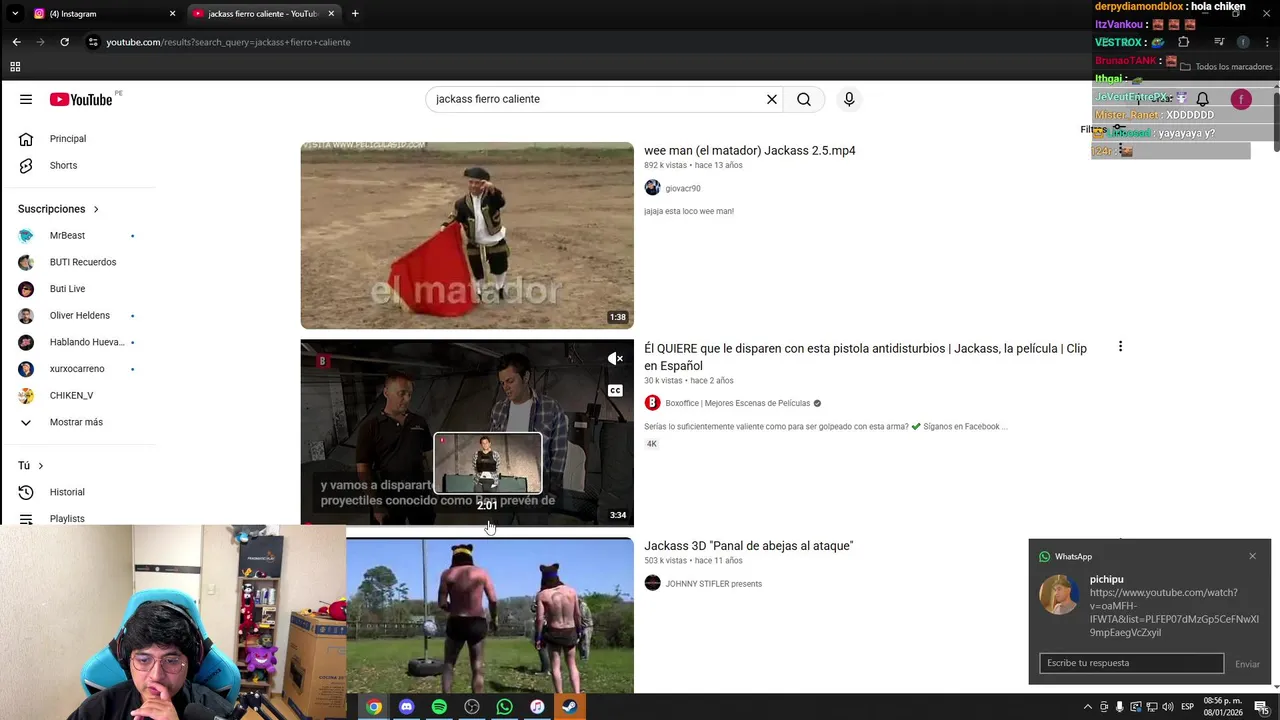Open JOHNNY STIFLER presents channel link
Screen dimensions: 1280x720
(x=713, y=584)
